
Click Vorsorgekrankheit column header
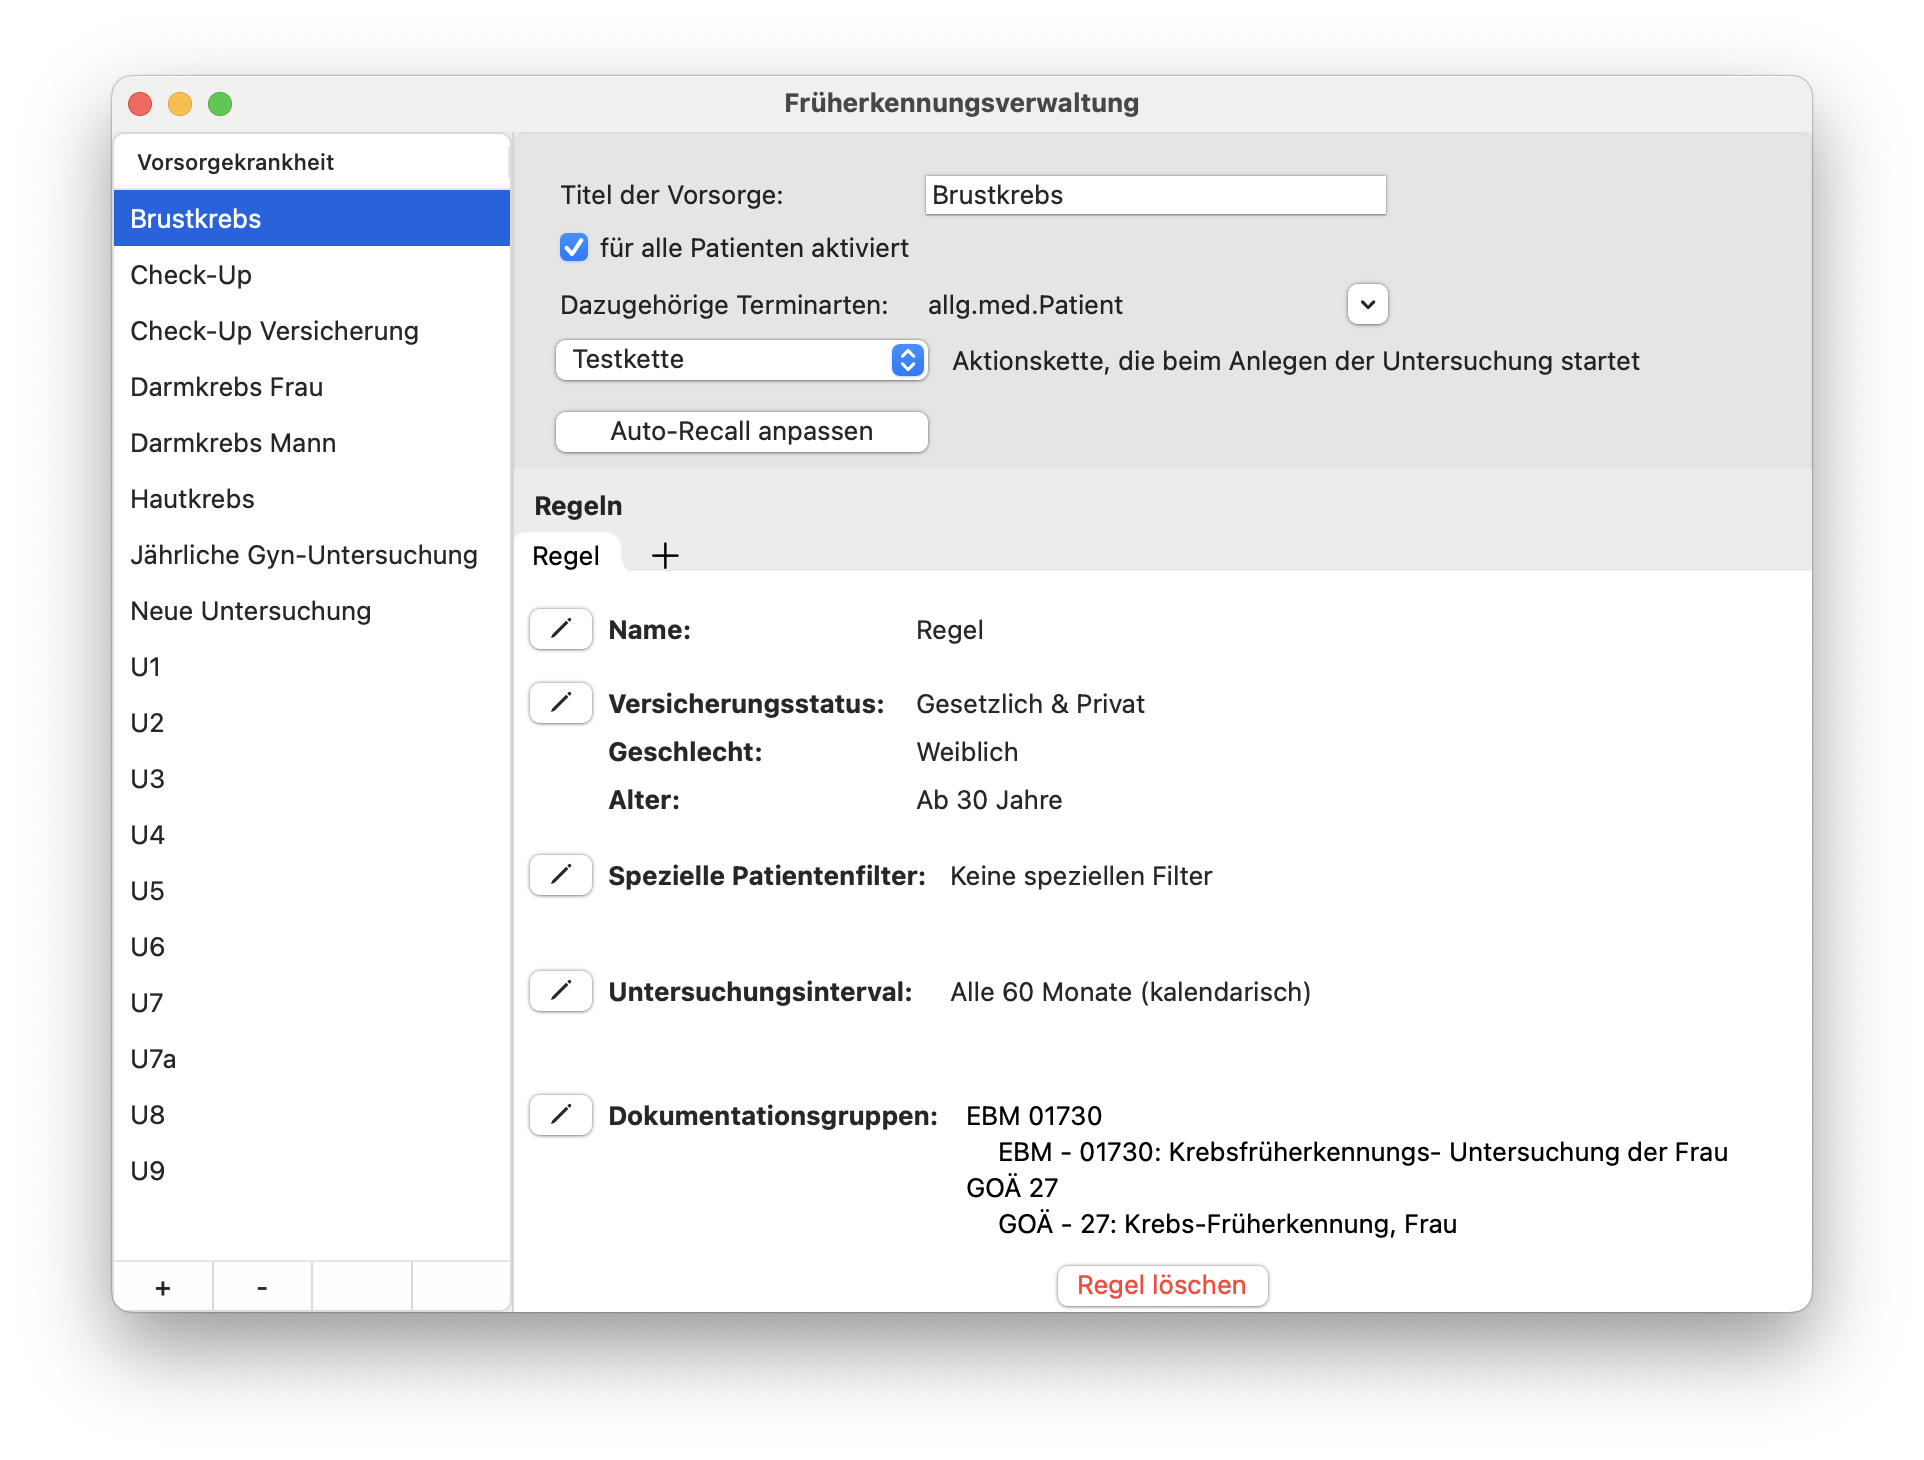coord(236,162)
